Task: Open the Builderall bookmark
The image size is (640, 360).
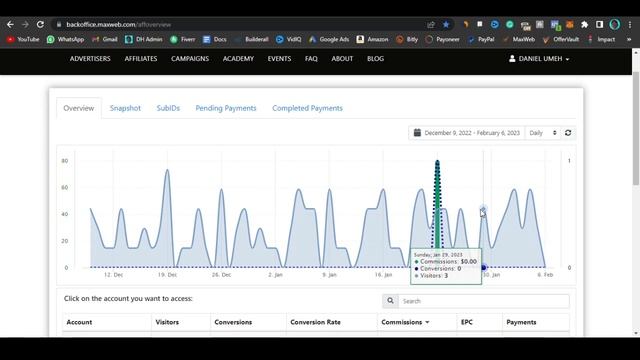Action: click(x=251, y=39)
